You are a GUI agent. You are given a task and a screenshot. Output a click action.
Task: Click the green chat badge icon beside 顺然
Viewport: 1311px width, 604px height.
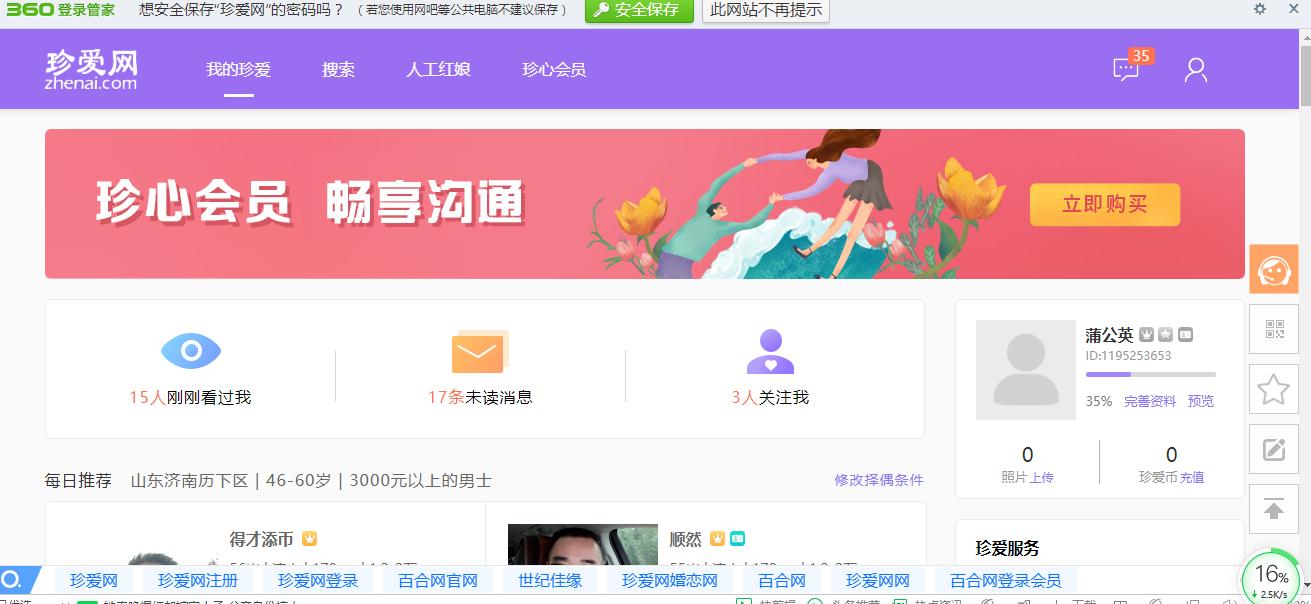coord(736,538)
